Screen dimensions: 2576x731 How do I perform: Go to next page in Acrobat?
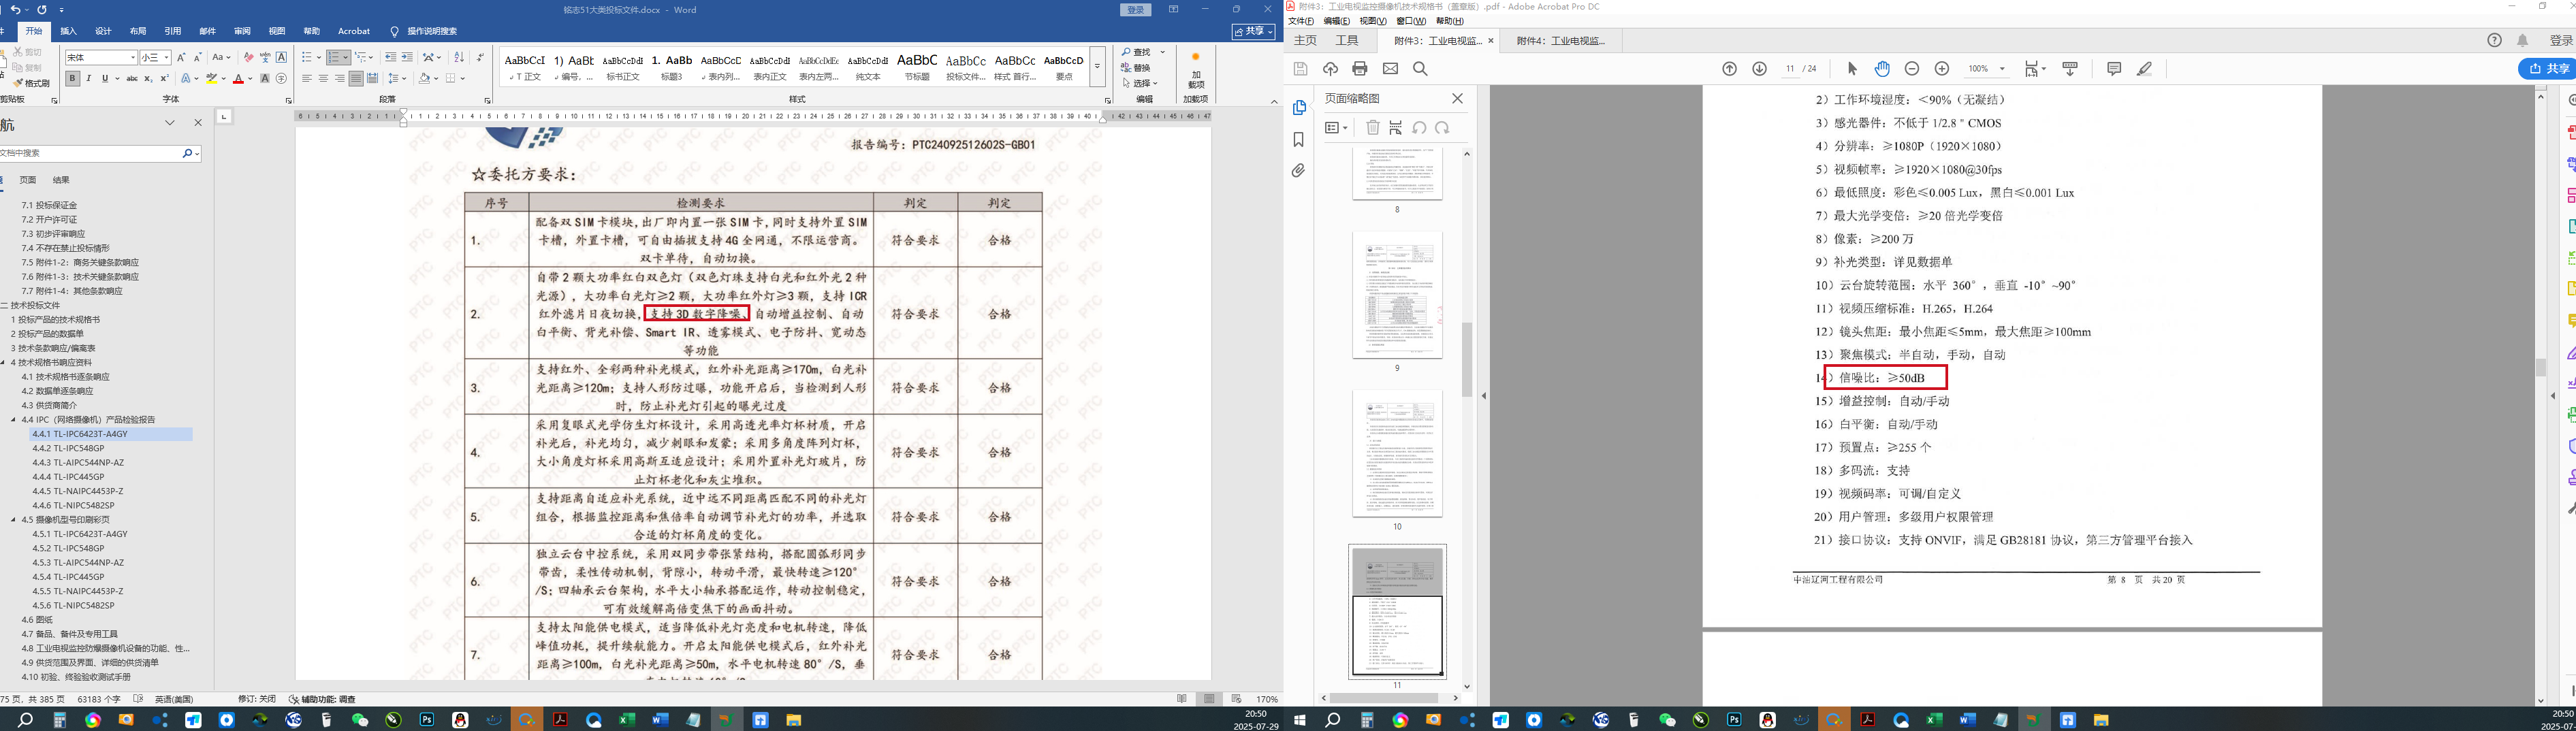point(1759,69)
